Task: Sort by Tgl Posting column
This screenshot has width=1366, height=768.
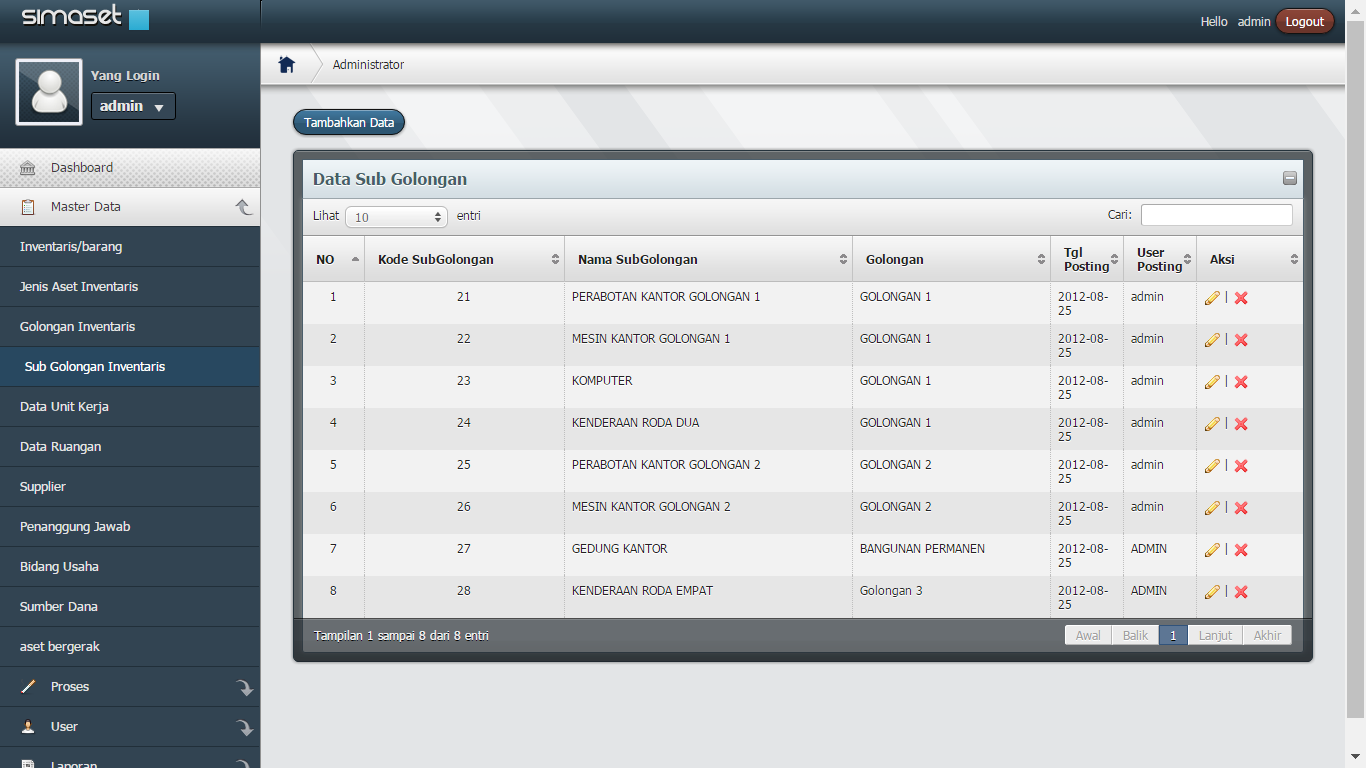Action: tap(1087, 259)
